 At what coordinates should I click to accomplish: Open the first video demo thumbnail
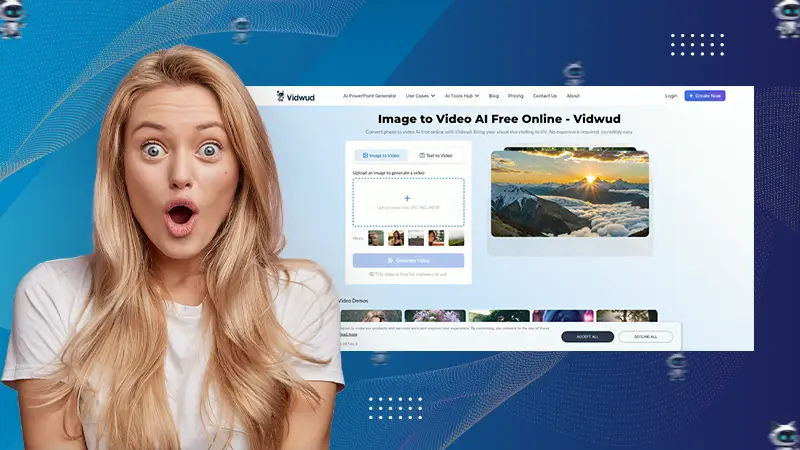371,316
